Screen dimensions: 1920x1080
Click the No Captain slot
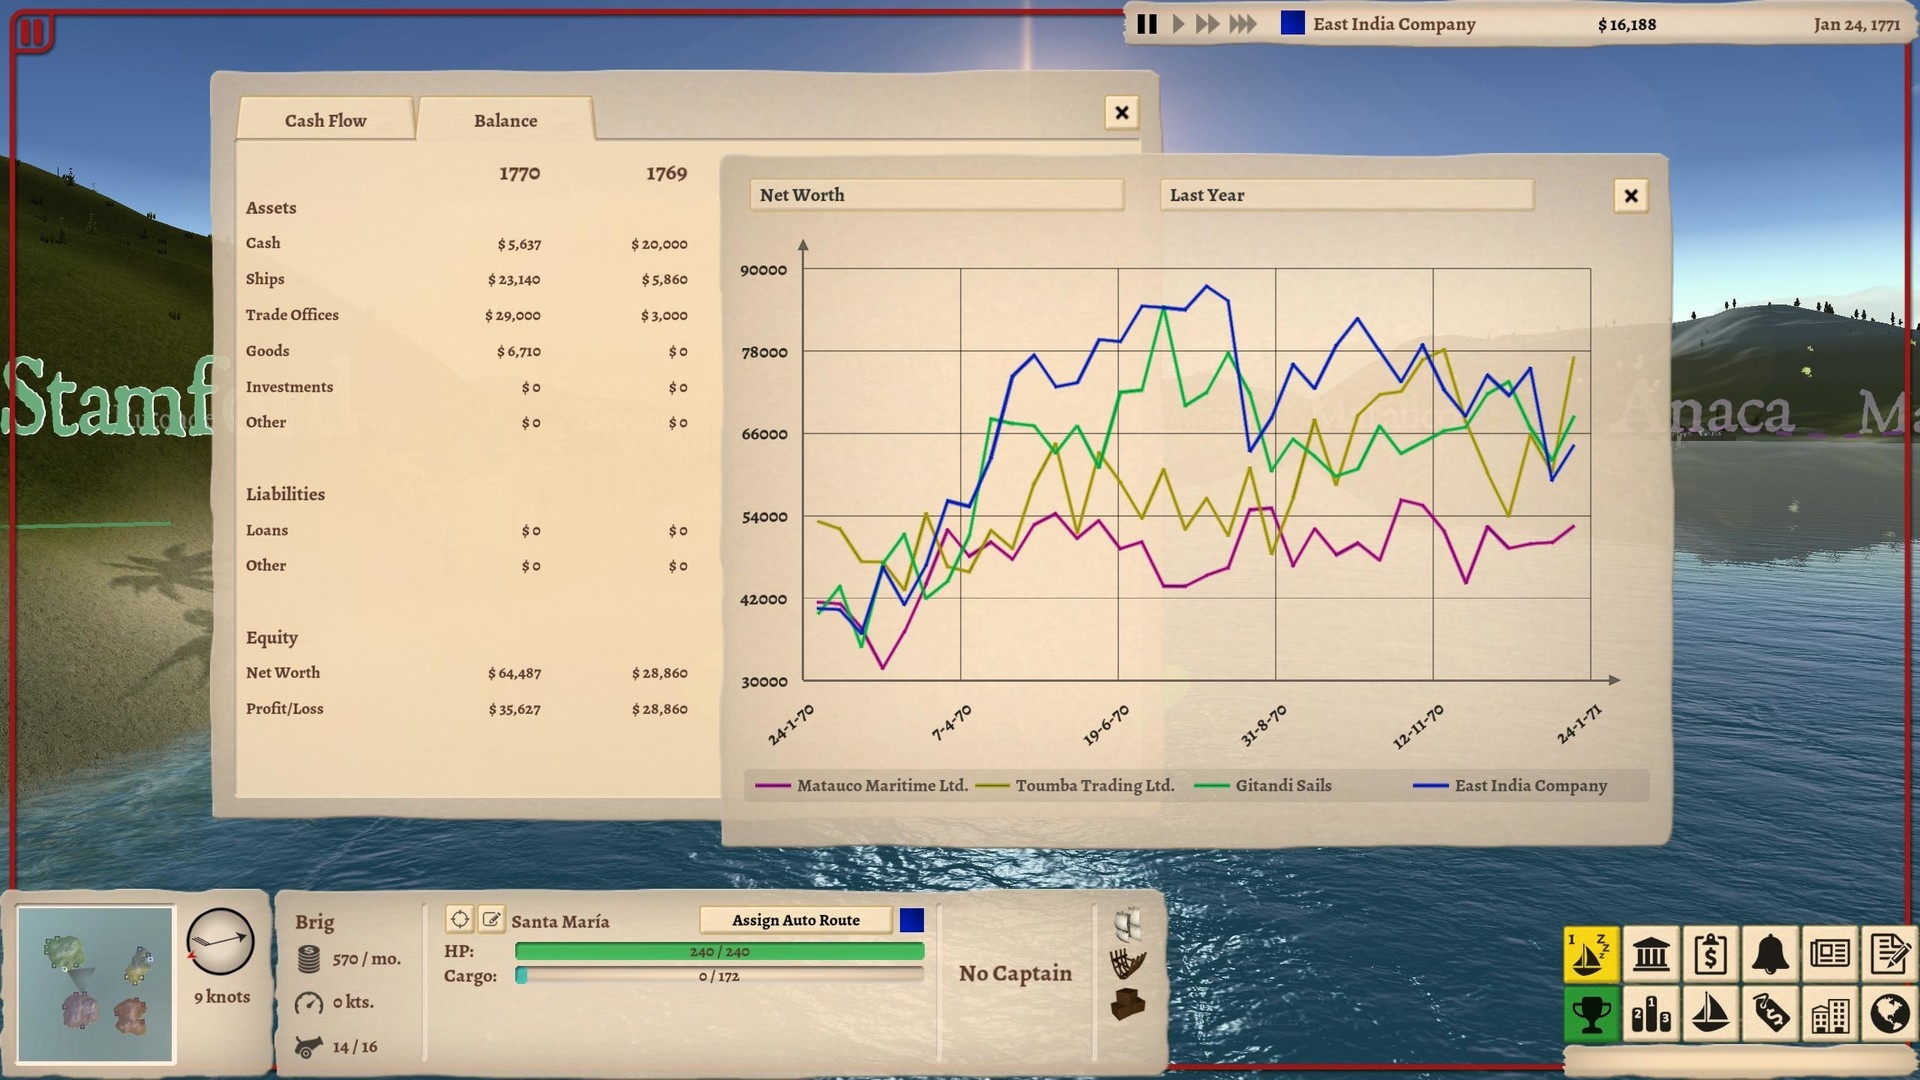tap(1015, 973)
